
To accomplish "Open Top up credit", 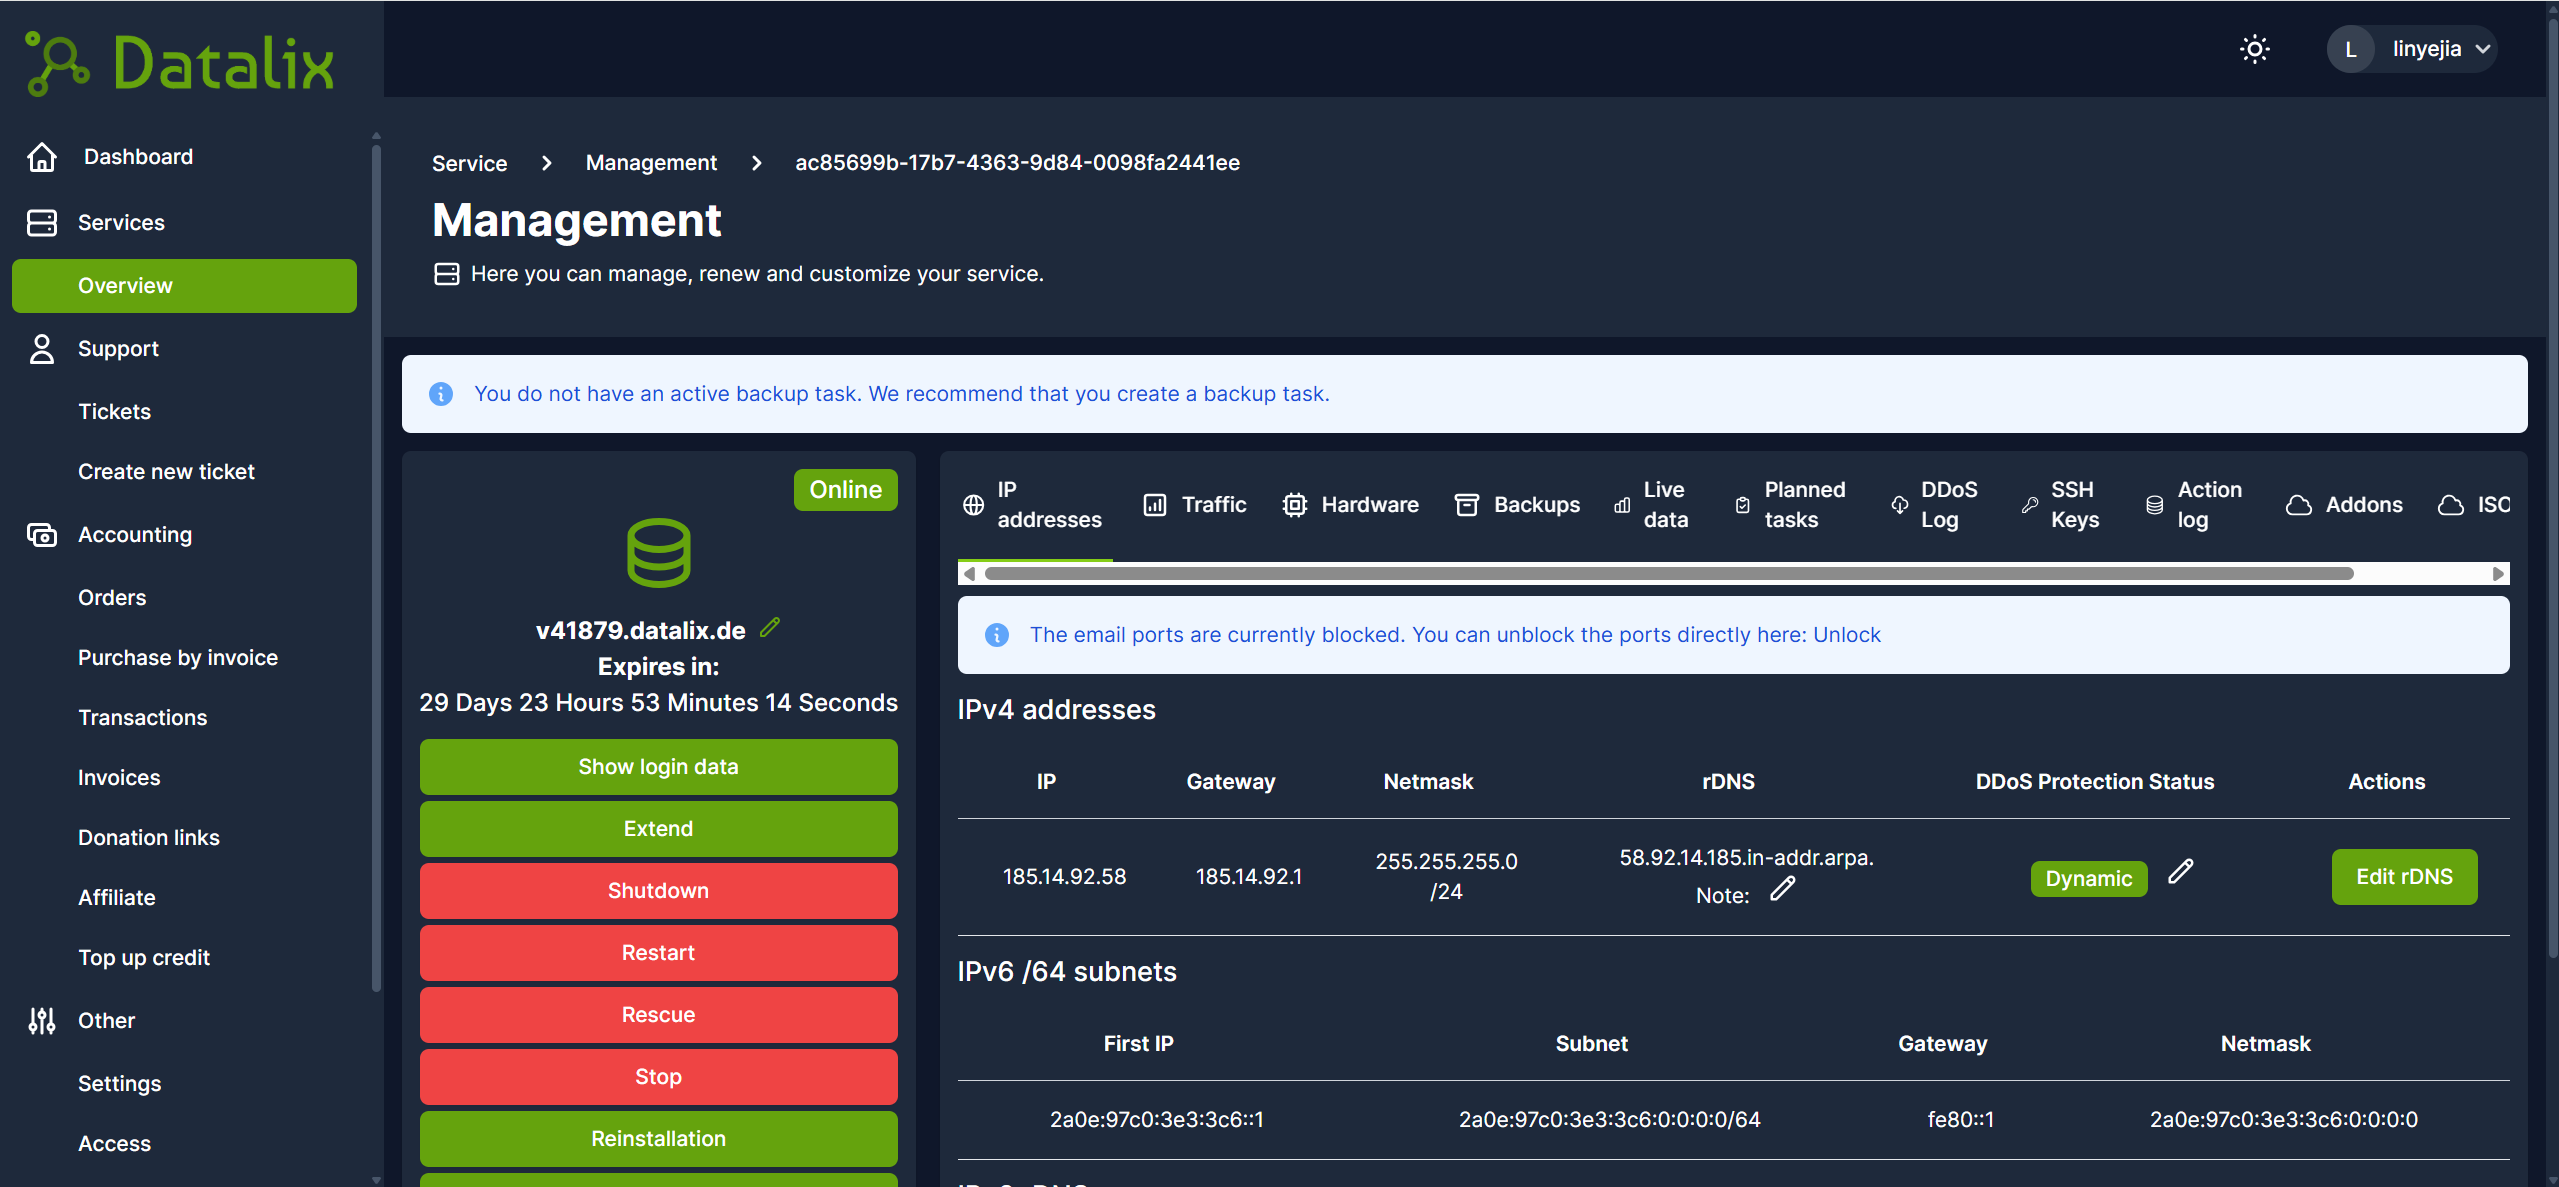I will tap(144, 958).
